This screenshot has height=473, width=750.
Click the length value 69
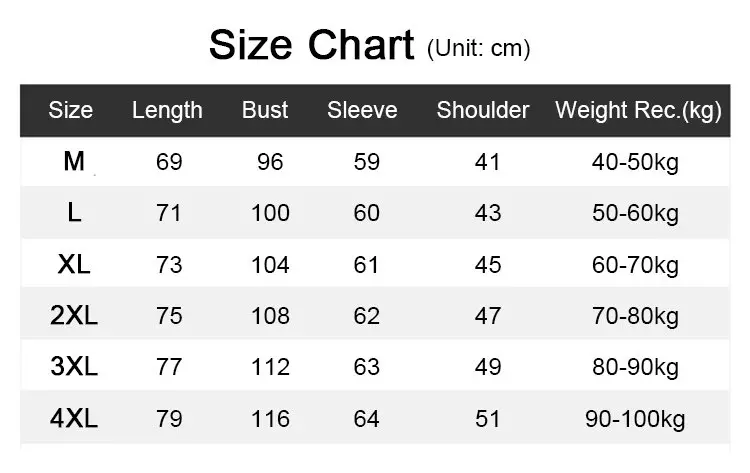pos(169,162)
